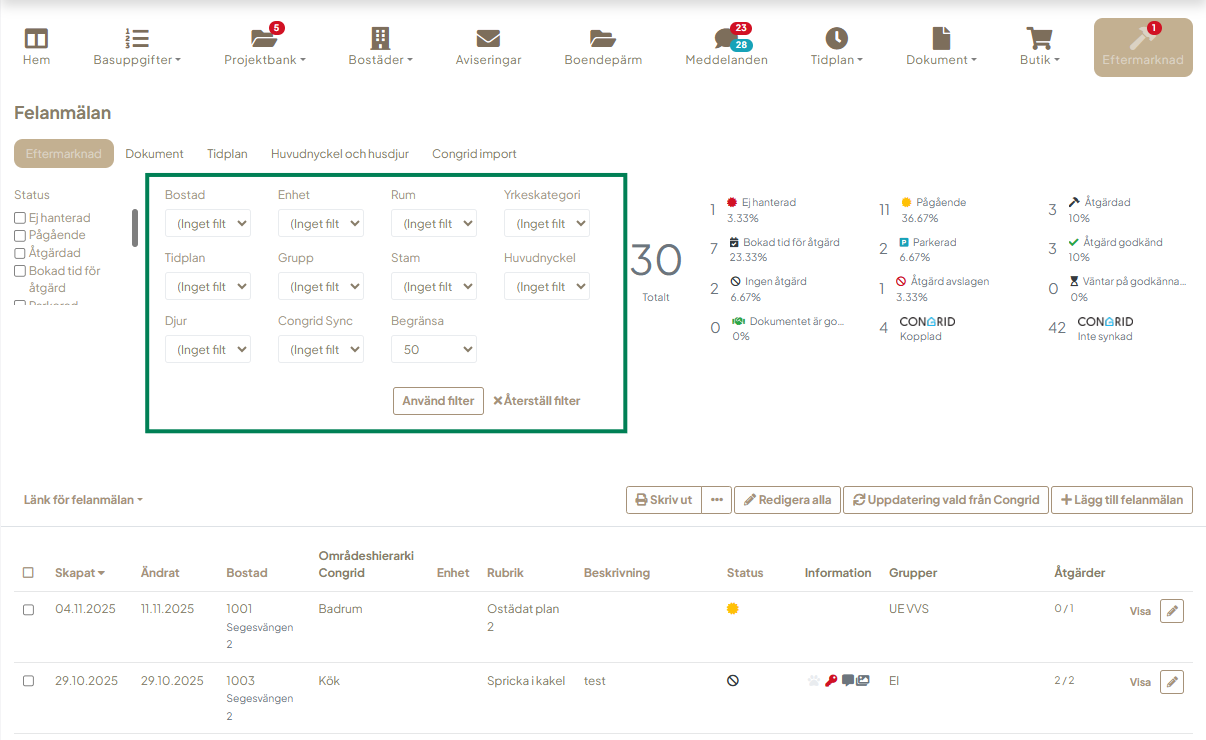Toggle the Pågående status checkbox
The width and height of the screenshot is (1206, 740).
coord(19,236)
